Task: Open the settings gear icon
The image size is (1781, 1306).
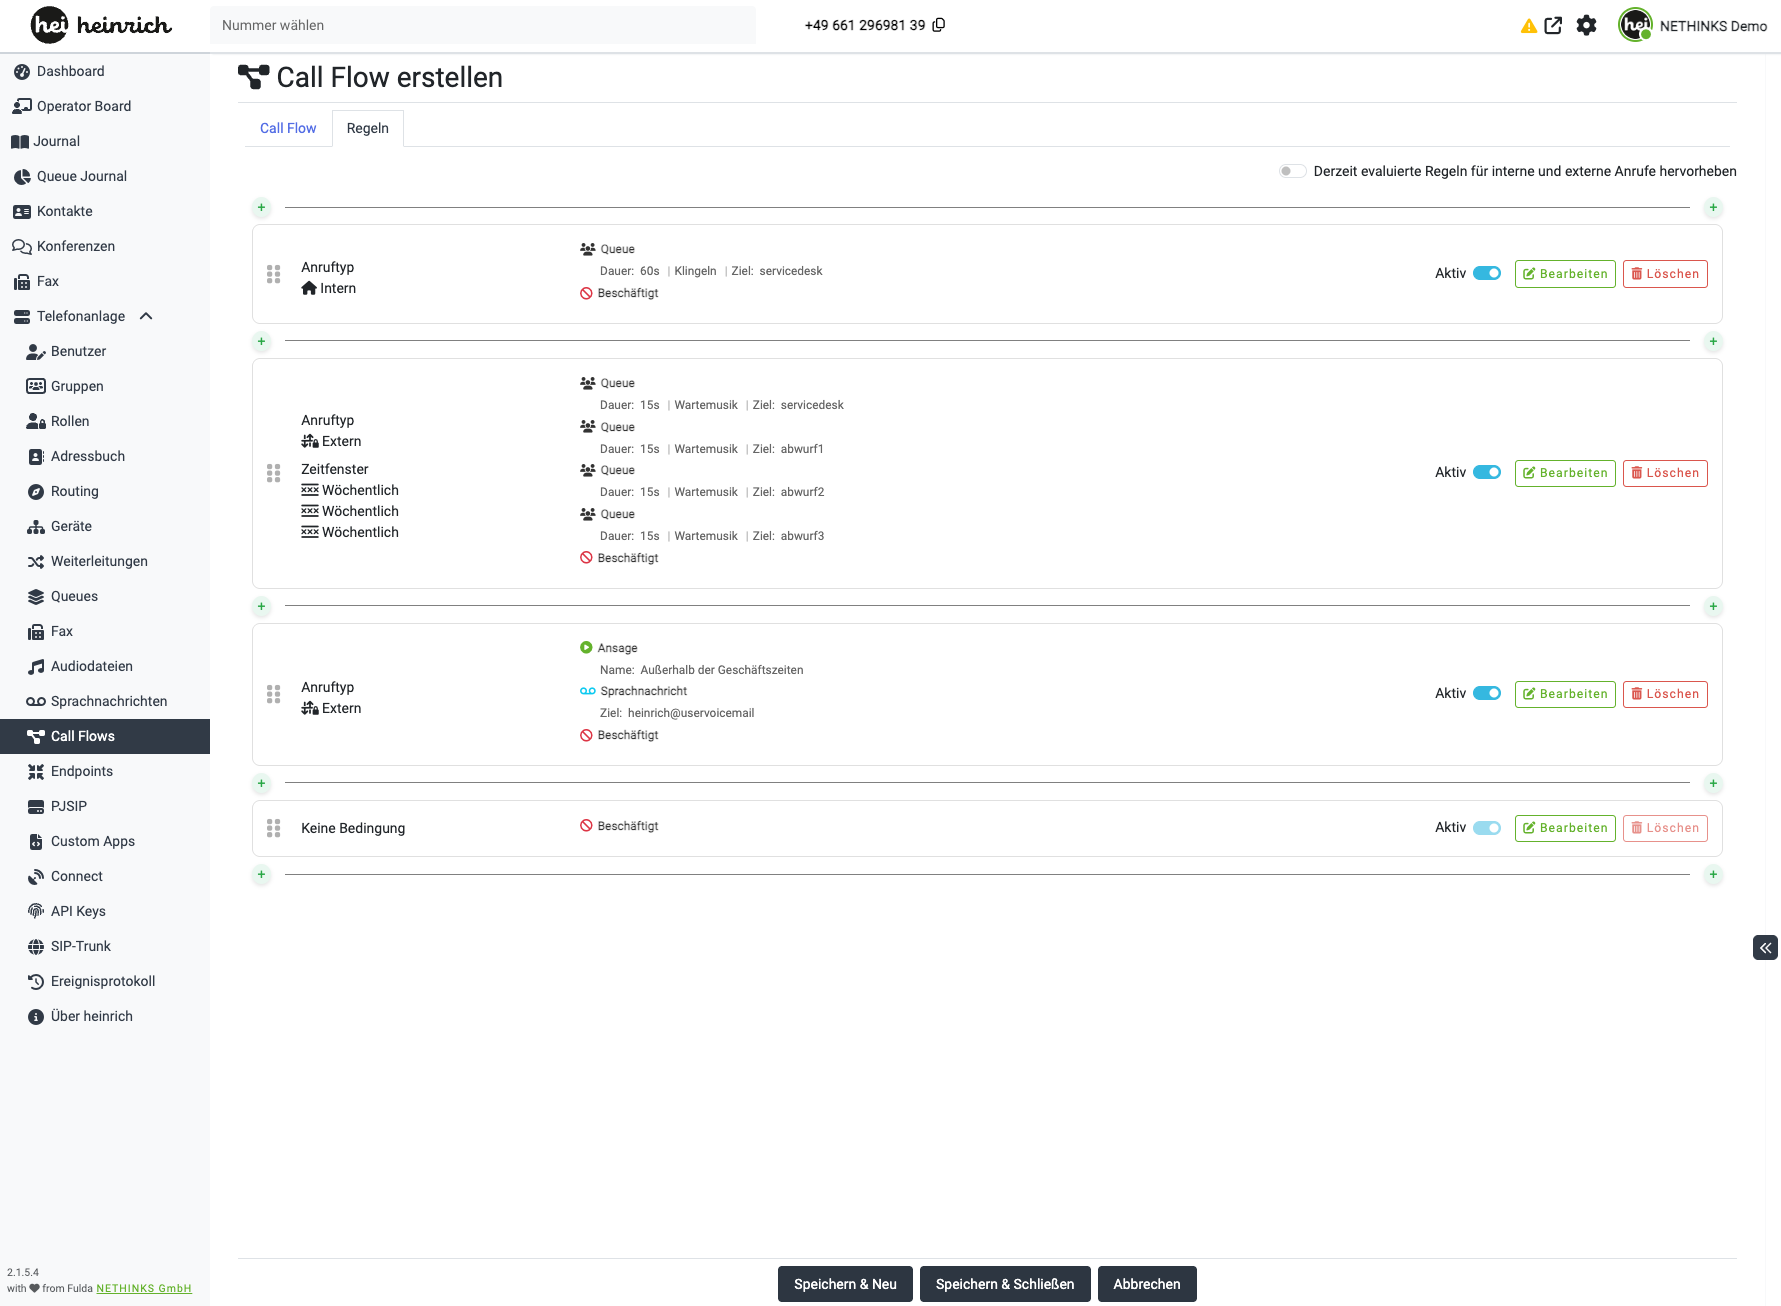Action: click(1586, 26)
